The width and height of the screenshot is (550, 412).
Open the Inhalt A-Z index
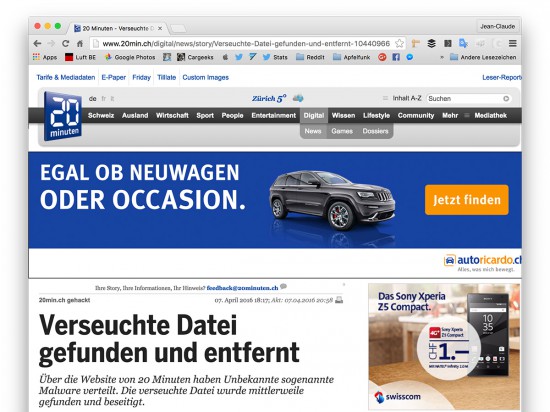click(407, 98)
